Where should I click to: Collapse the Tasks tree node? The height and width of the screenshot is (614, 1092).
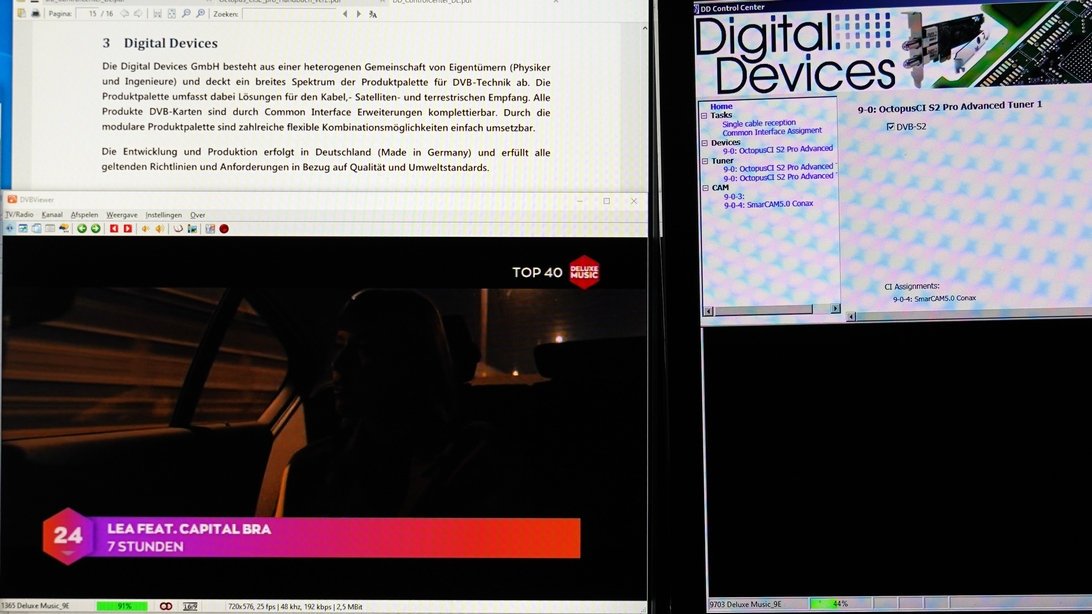pyautogui.click(x=704, y=115)
